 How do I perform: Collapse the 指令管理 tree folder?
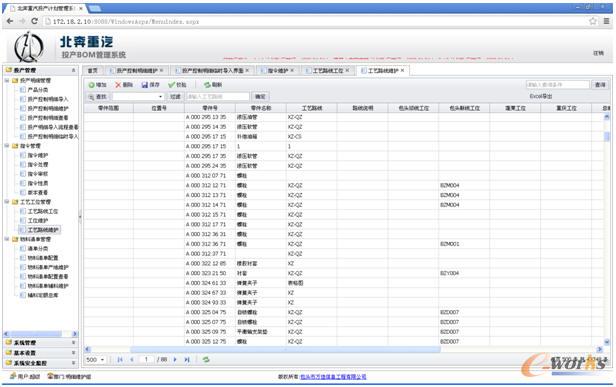coord(7,146)
